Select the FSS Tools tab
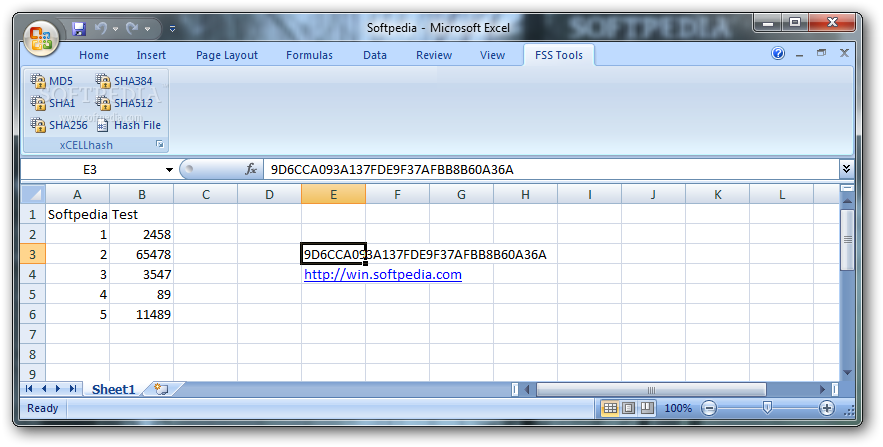 pos(559,55)
